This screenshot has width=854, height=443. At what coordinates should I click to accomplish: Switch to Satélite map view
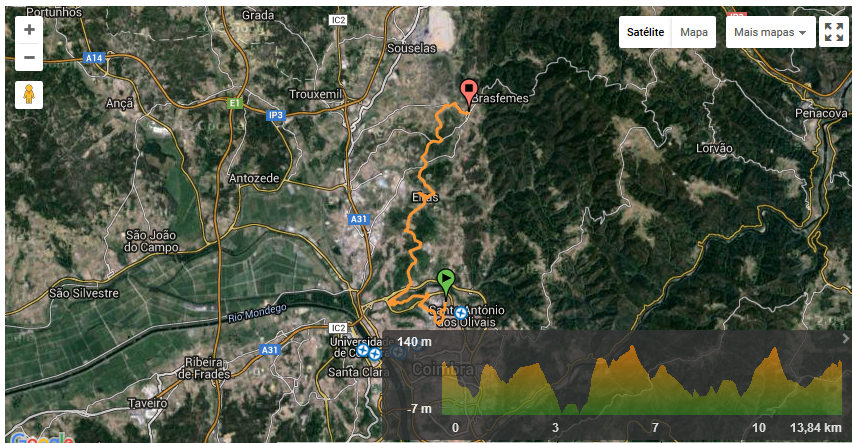(x=645, y=32)
